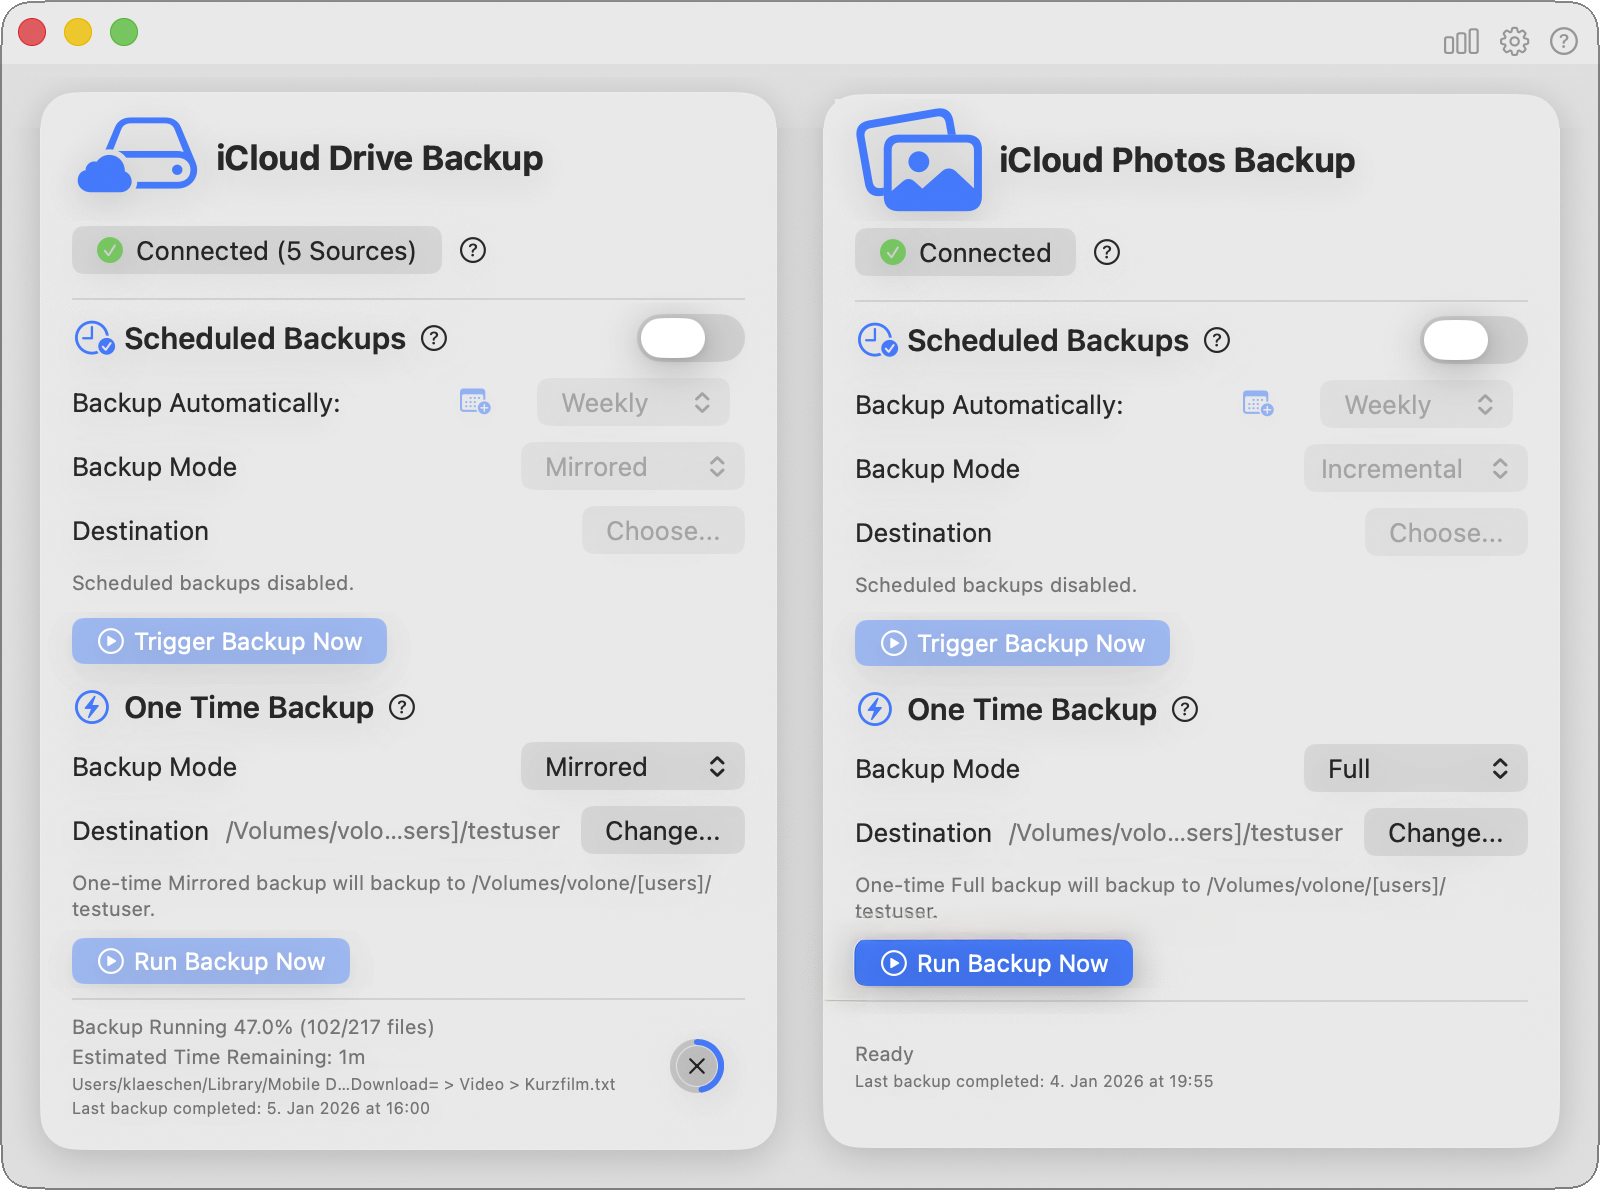1600x1190 pixels.
Task: Show help for Photos Scheduled Backups
Action: click(x=1217, y=340)
